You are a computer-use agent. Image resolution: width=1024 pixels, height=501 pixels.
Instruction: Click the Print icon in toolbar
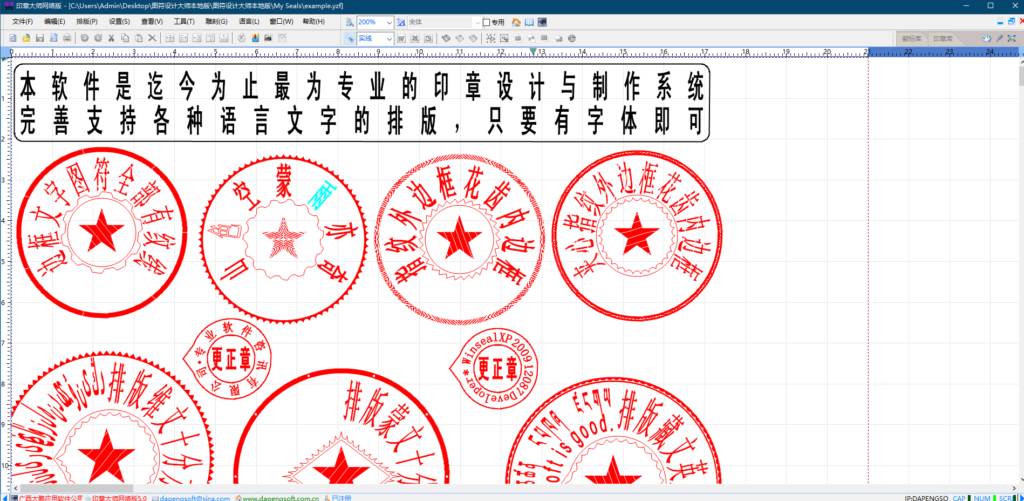click(66, 38)
